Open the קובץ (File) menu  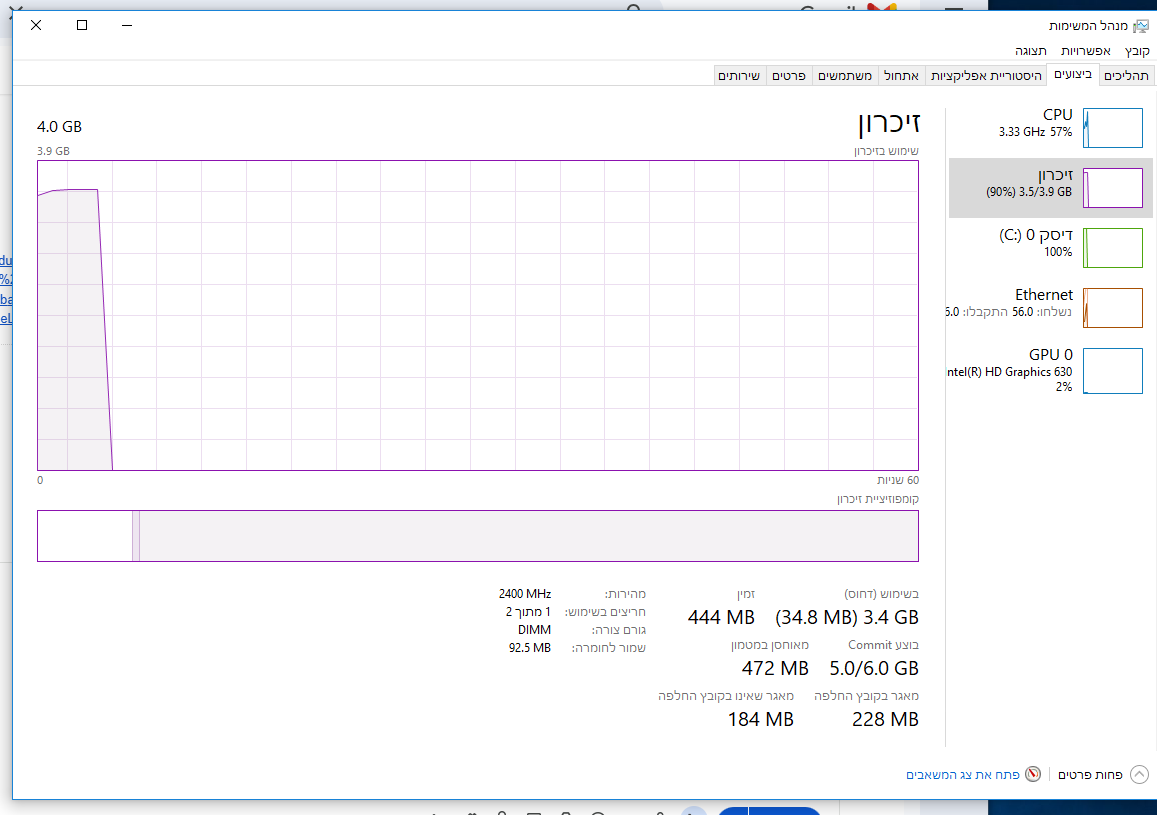click(x=1137, y=51)
